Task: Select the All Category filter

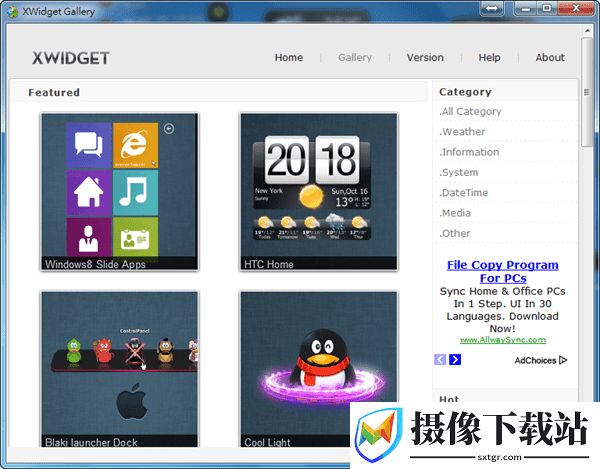Action: (x=470, y=111)
